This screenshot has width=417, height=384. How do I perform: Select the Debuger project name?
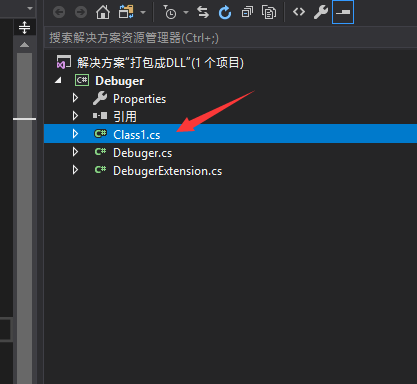click(119, 81)
